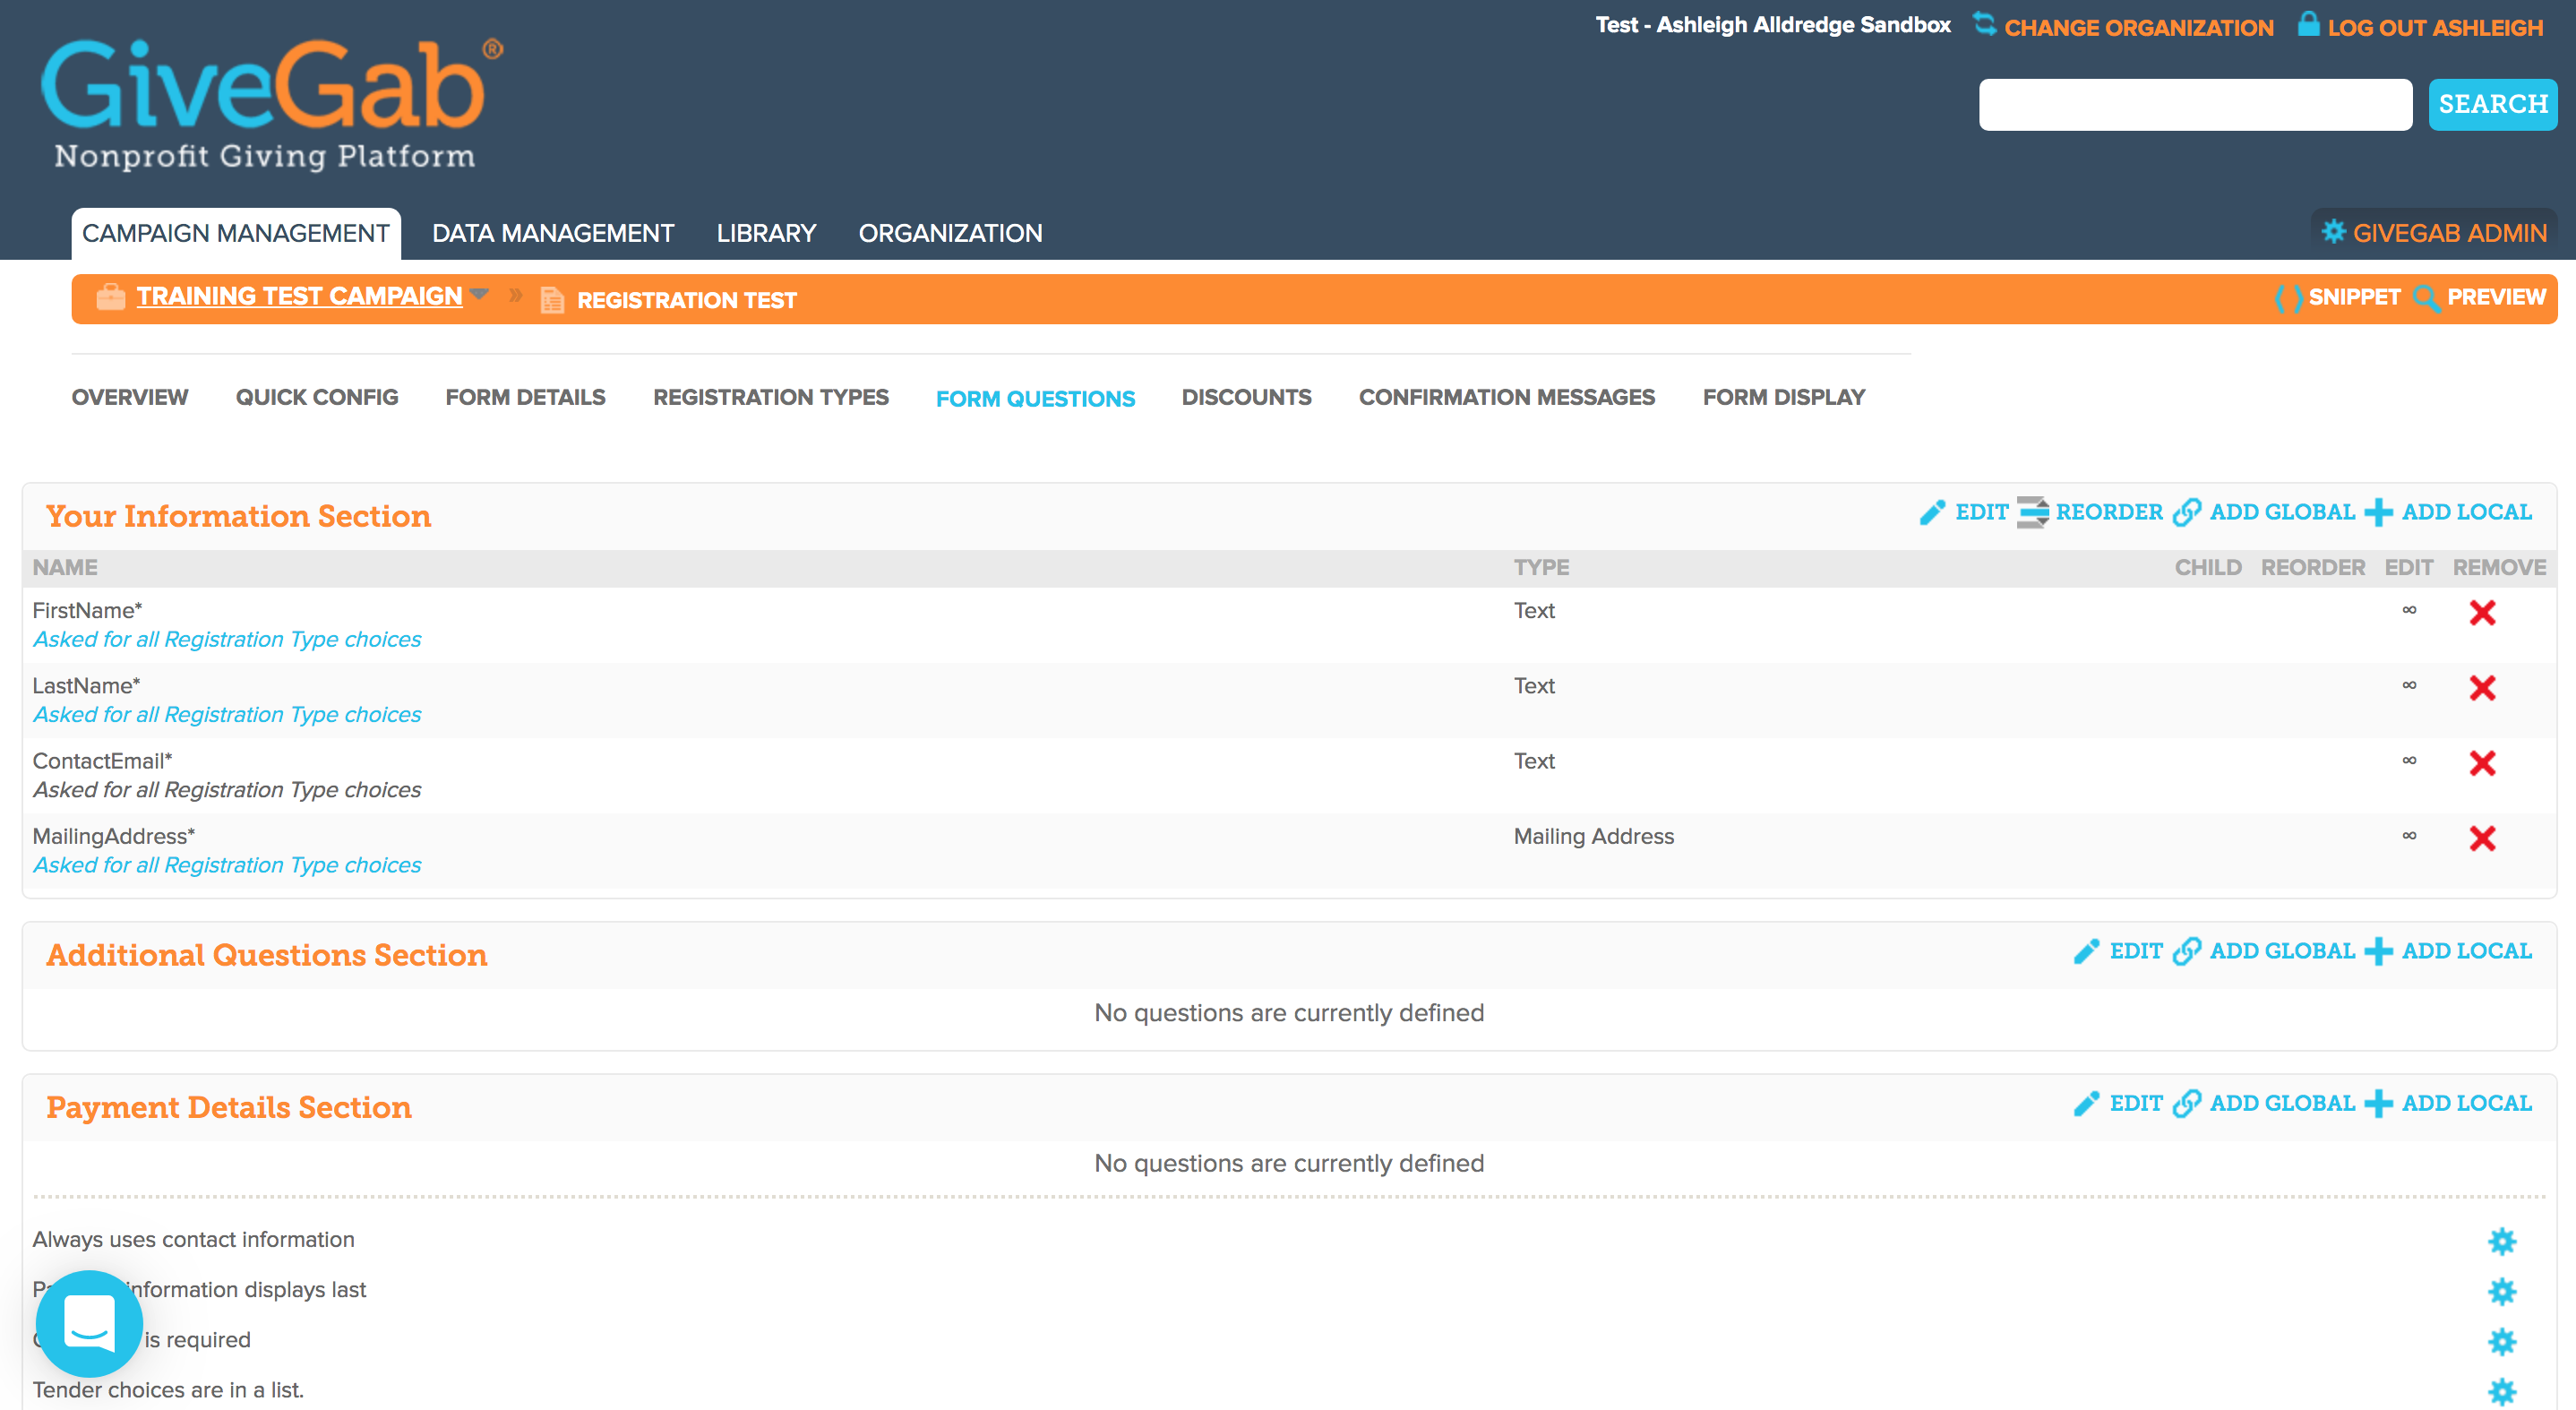This screenshot has height=1410, width=2576.
Task: Click Reorder icon in Your Information Section
Action: [x=2033, y=512]
